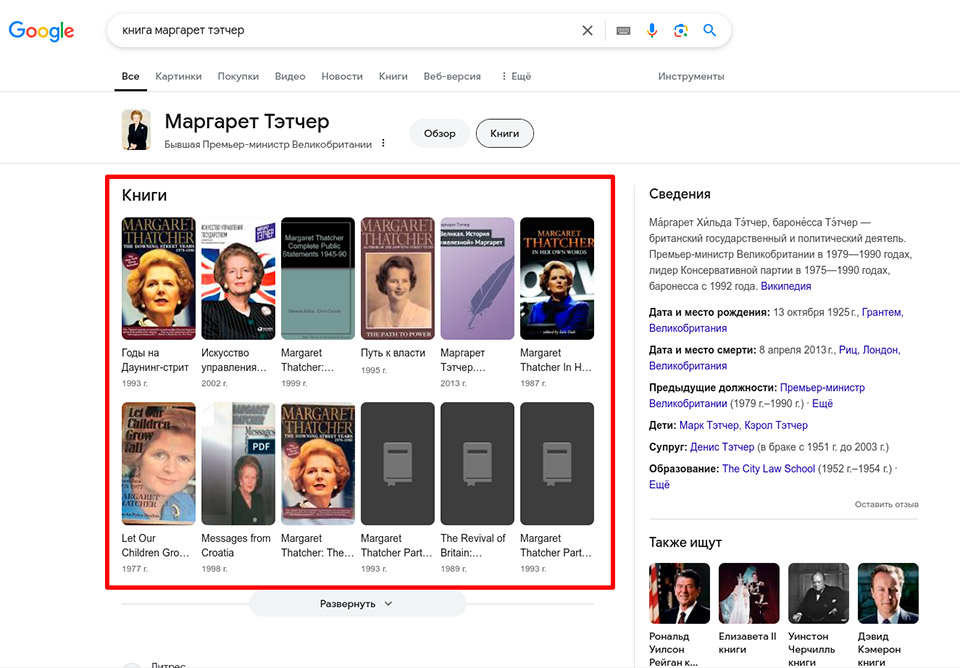The image size is (960, 668).
Task: Click the title text Путь к власти
Action: coord(392,353)
